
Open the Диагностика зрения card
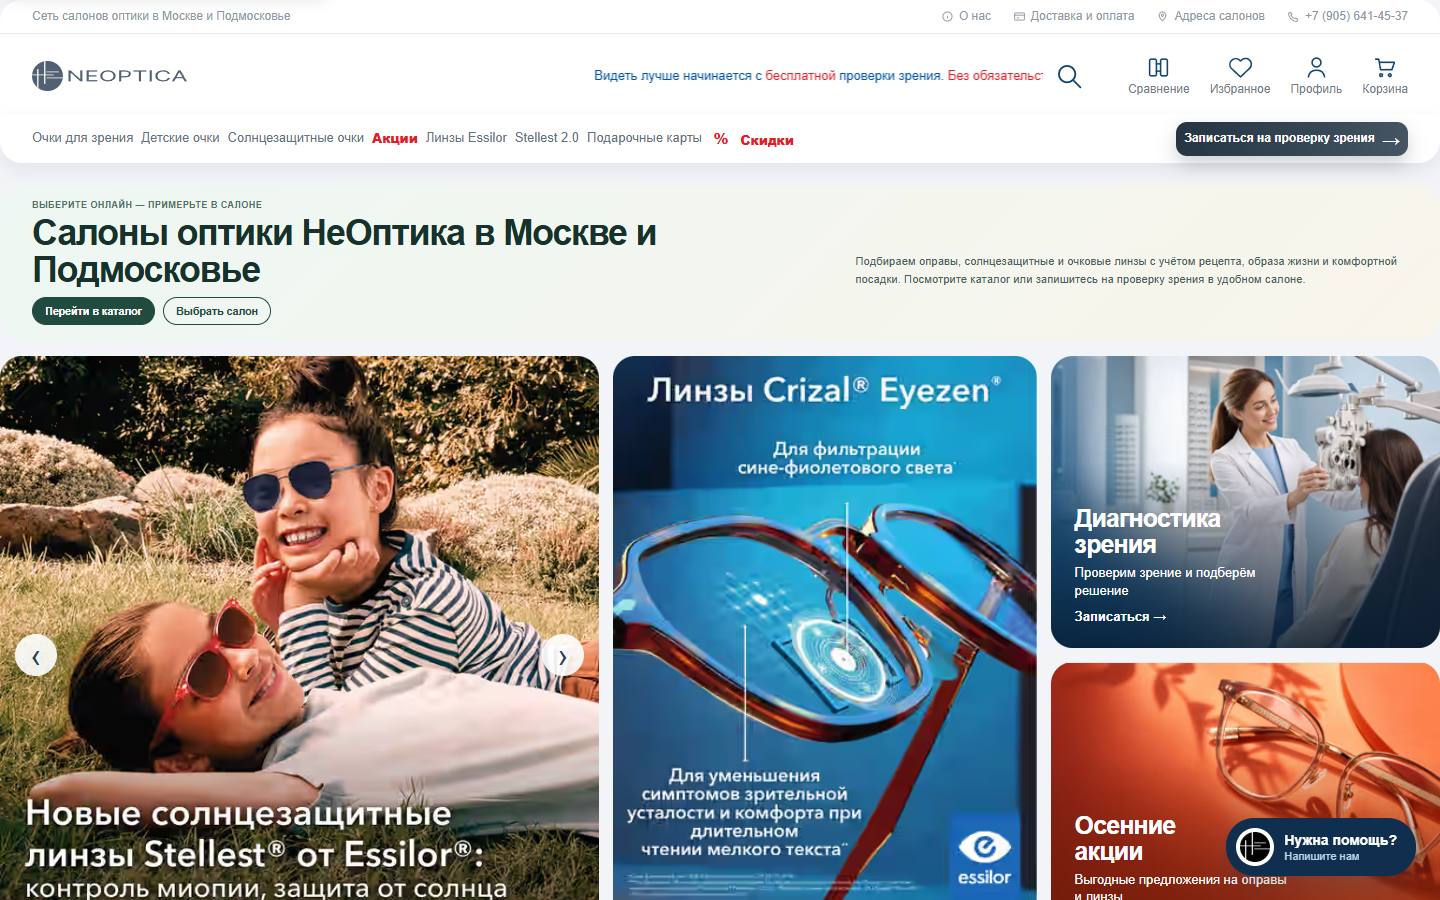1245,502
